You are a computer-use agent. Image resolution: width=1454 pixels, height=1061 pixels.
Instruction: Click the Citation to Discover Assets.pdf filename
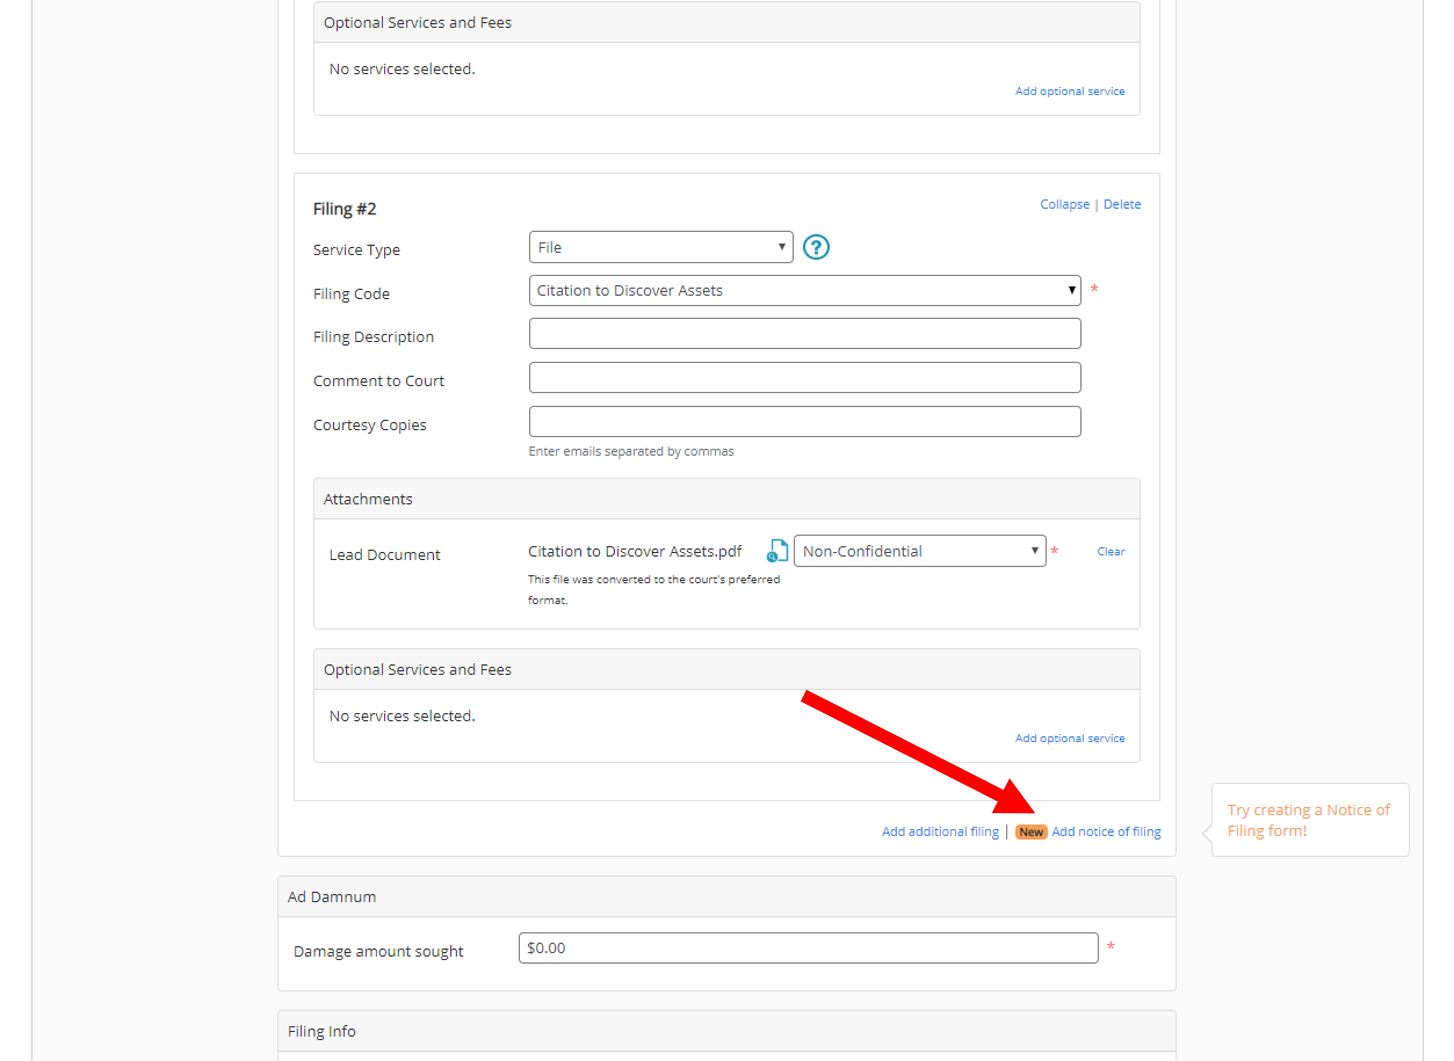click(x=634, y=552)
